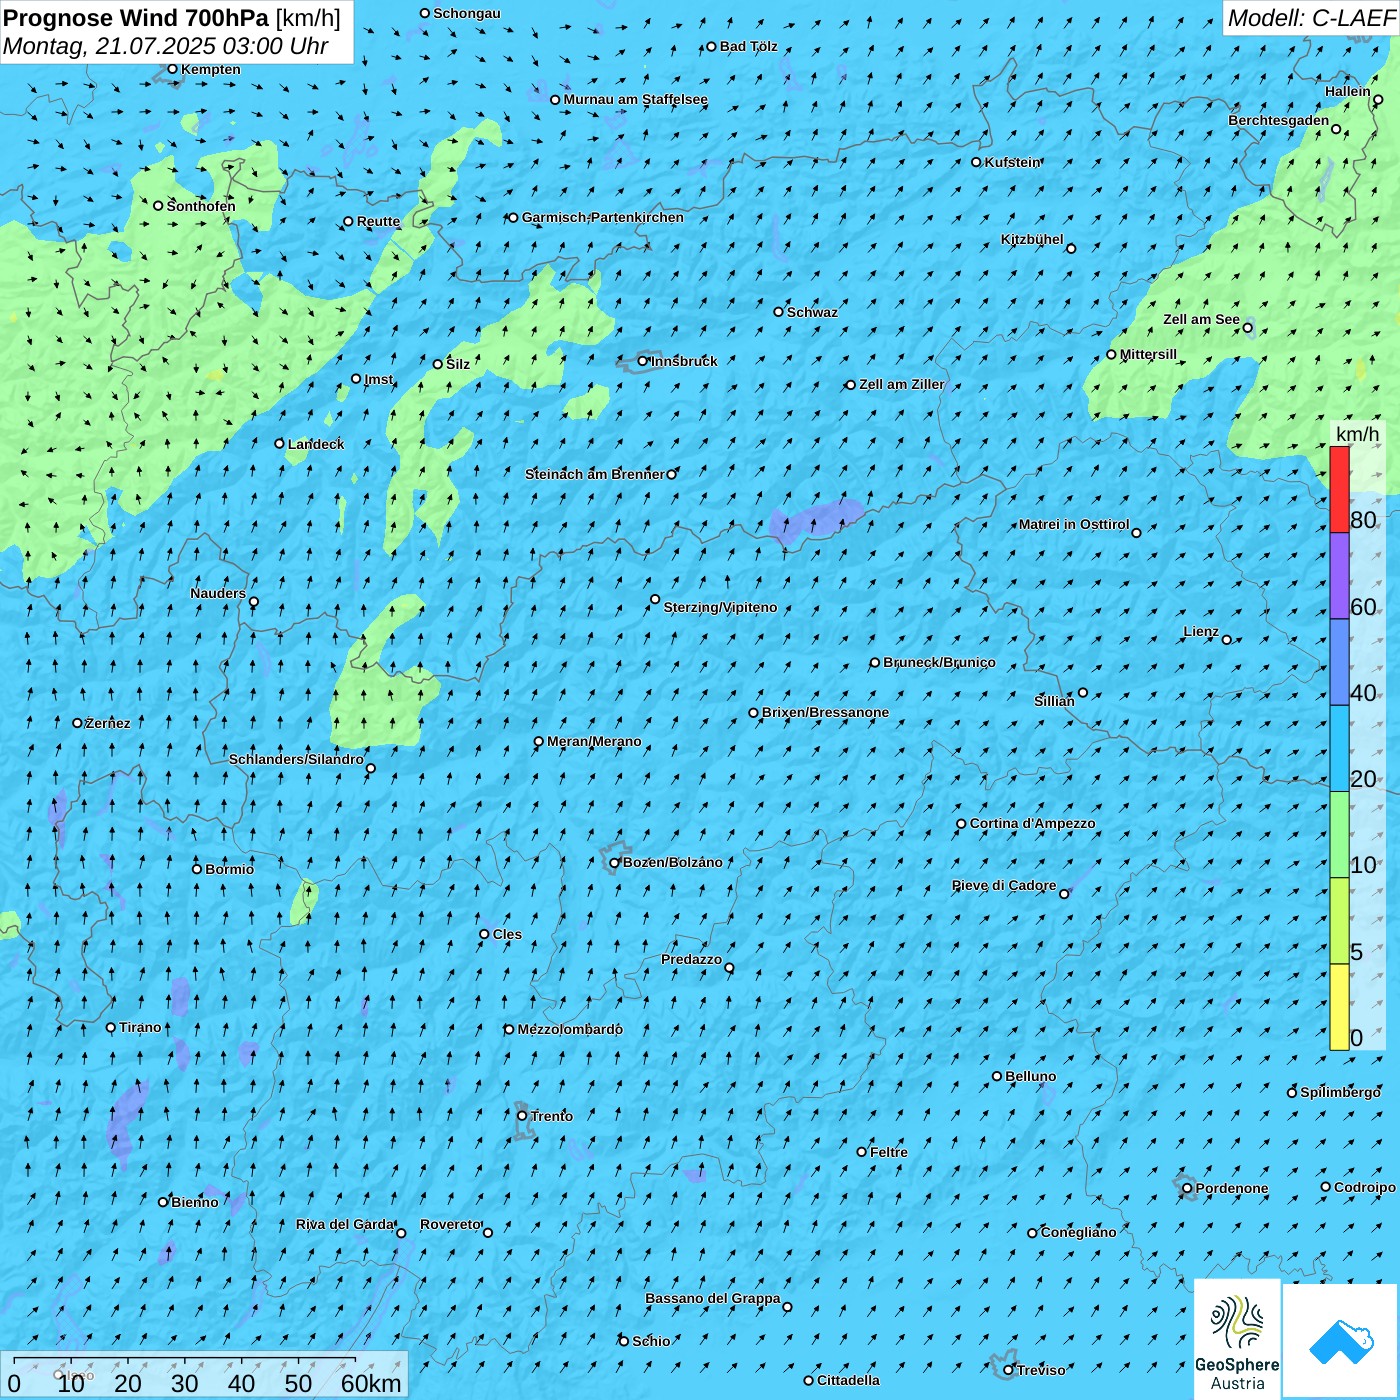Click the Tirano location dot

point(111,1027)
